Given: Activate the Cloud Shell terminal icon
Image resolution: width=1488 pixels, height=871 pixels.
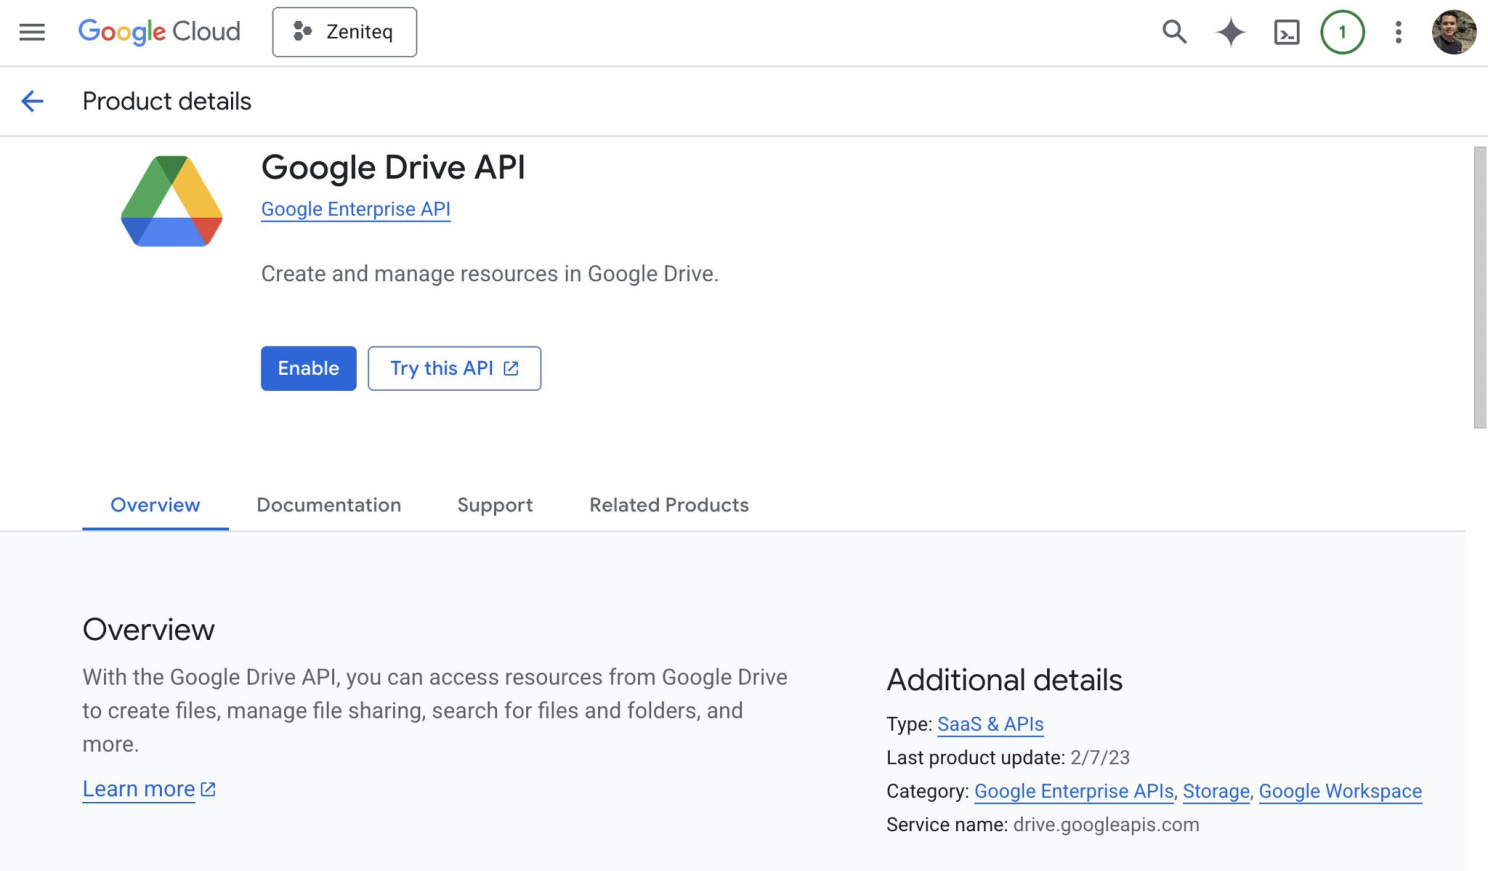Looking at the screenshot, I should pos(1286,33).
